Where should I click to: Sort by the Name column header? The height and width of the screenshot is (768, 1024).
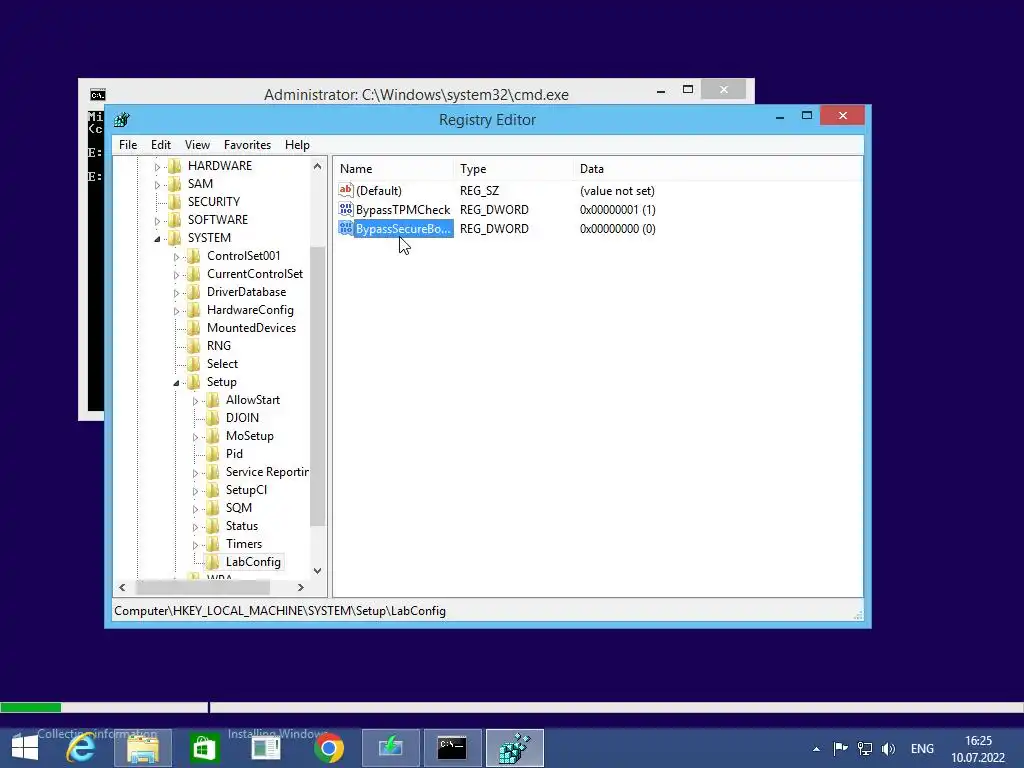pos(394,168)
